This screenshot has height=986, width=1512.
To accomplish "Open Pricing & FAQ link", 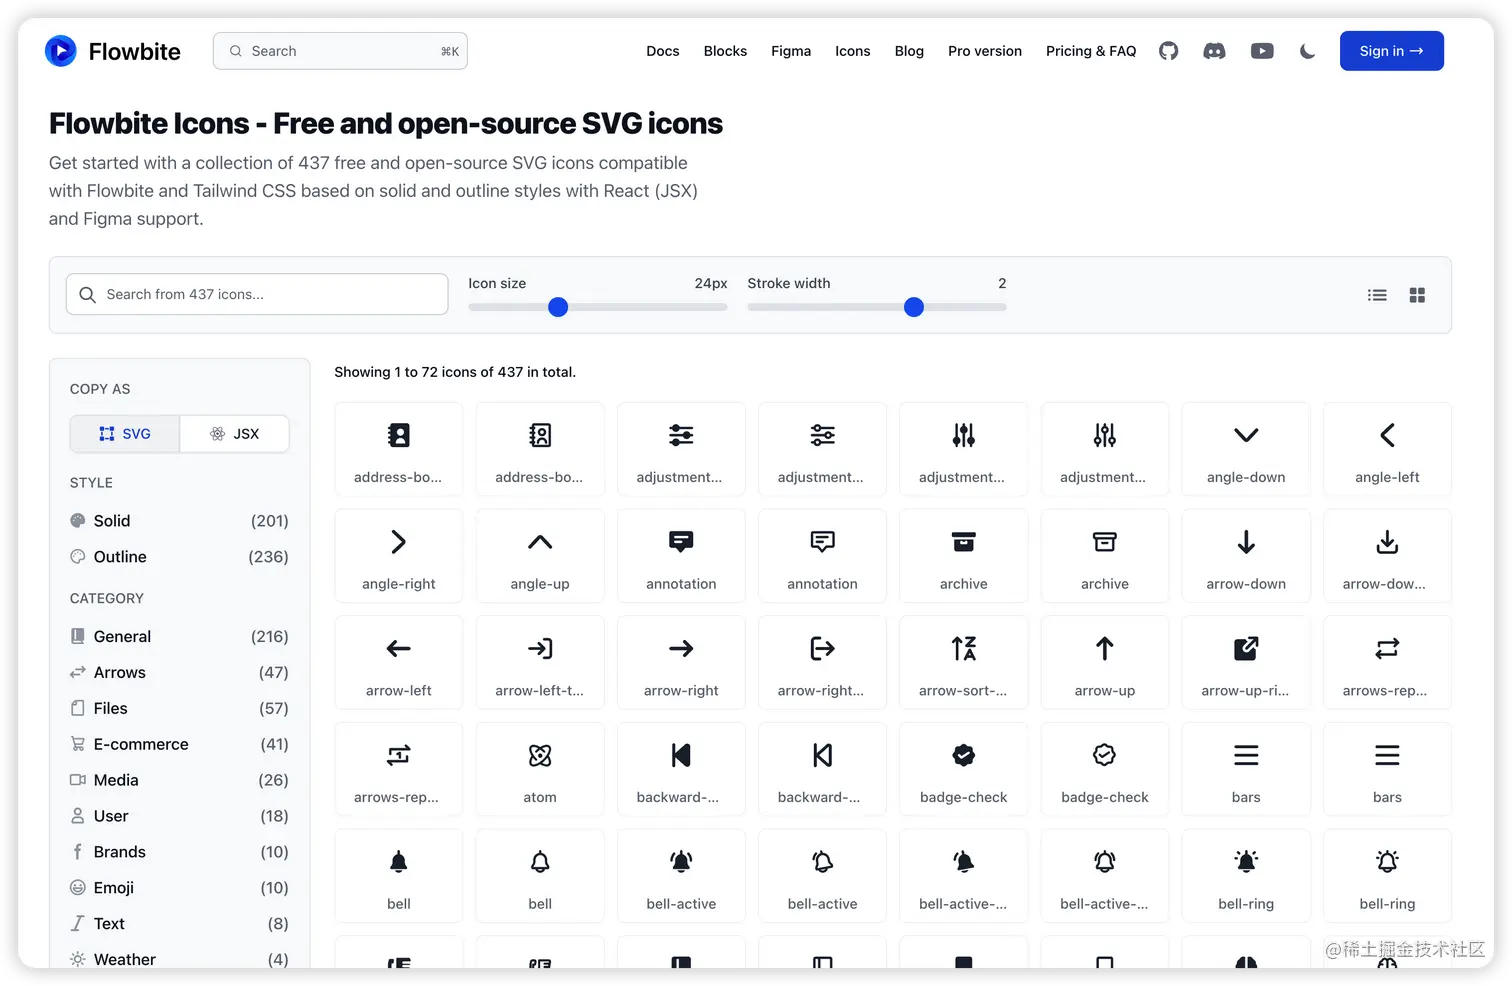I will 1091,51.
